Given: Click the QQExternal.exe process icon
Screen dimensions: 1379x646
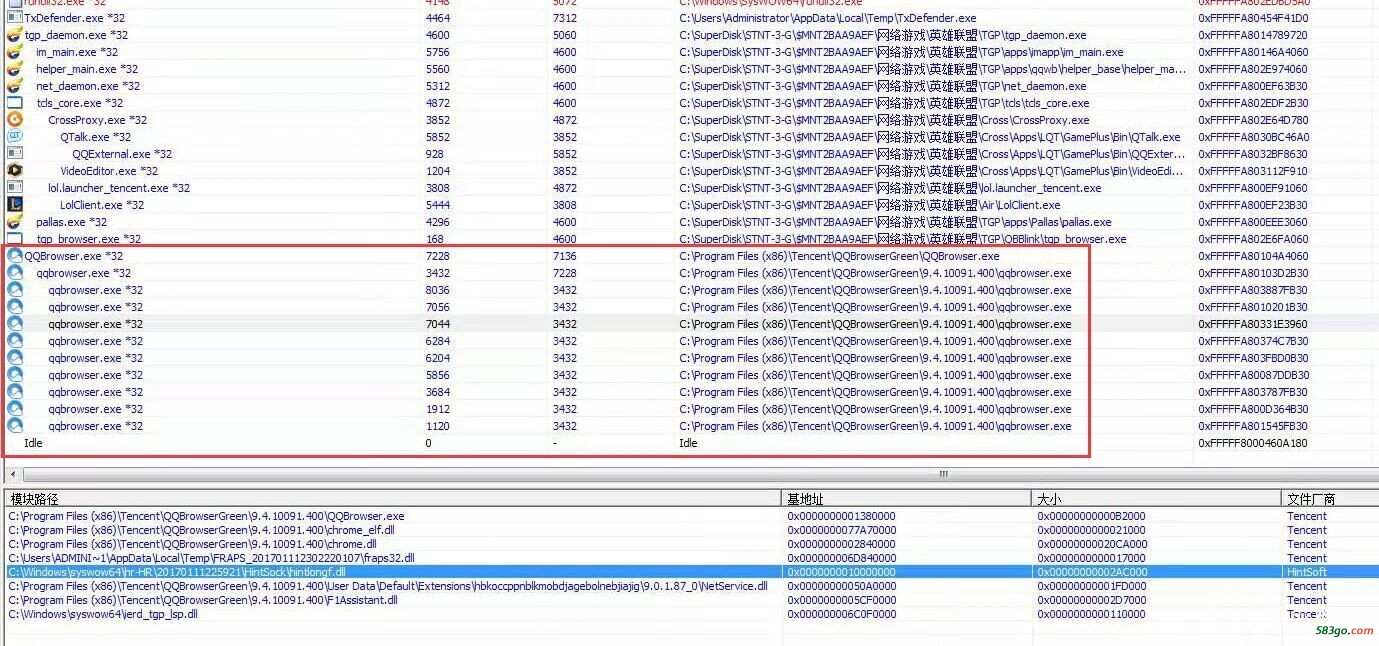Looking at the screenshot, I should 14,154.
